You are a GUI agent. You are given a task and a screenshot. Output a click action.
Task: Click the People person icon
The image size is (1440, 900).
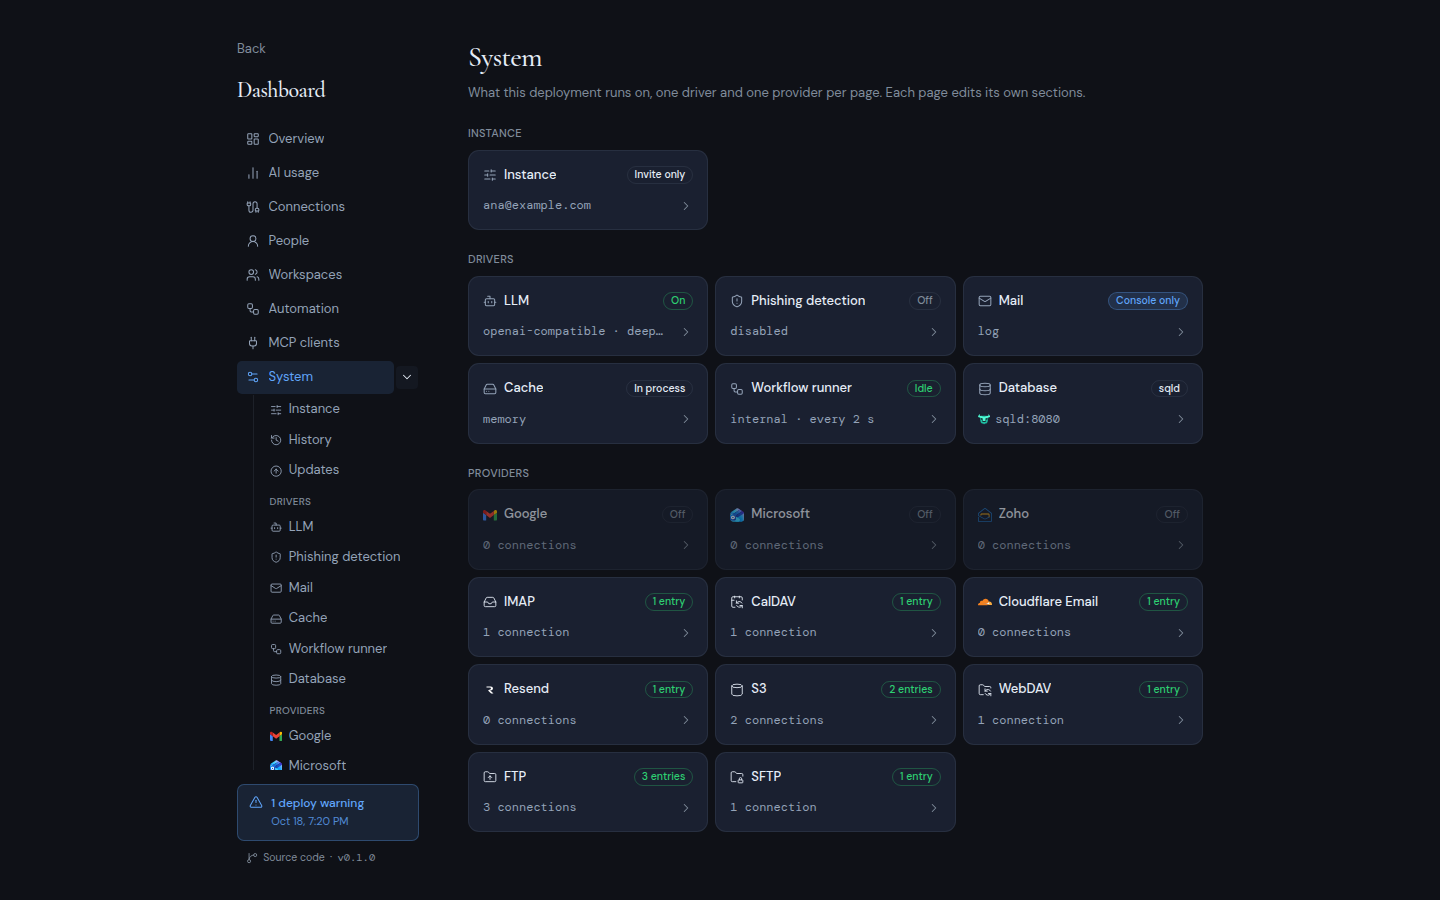point(253,241)
